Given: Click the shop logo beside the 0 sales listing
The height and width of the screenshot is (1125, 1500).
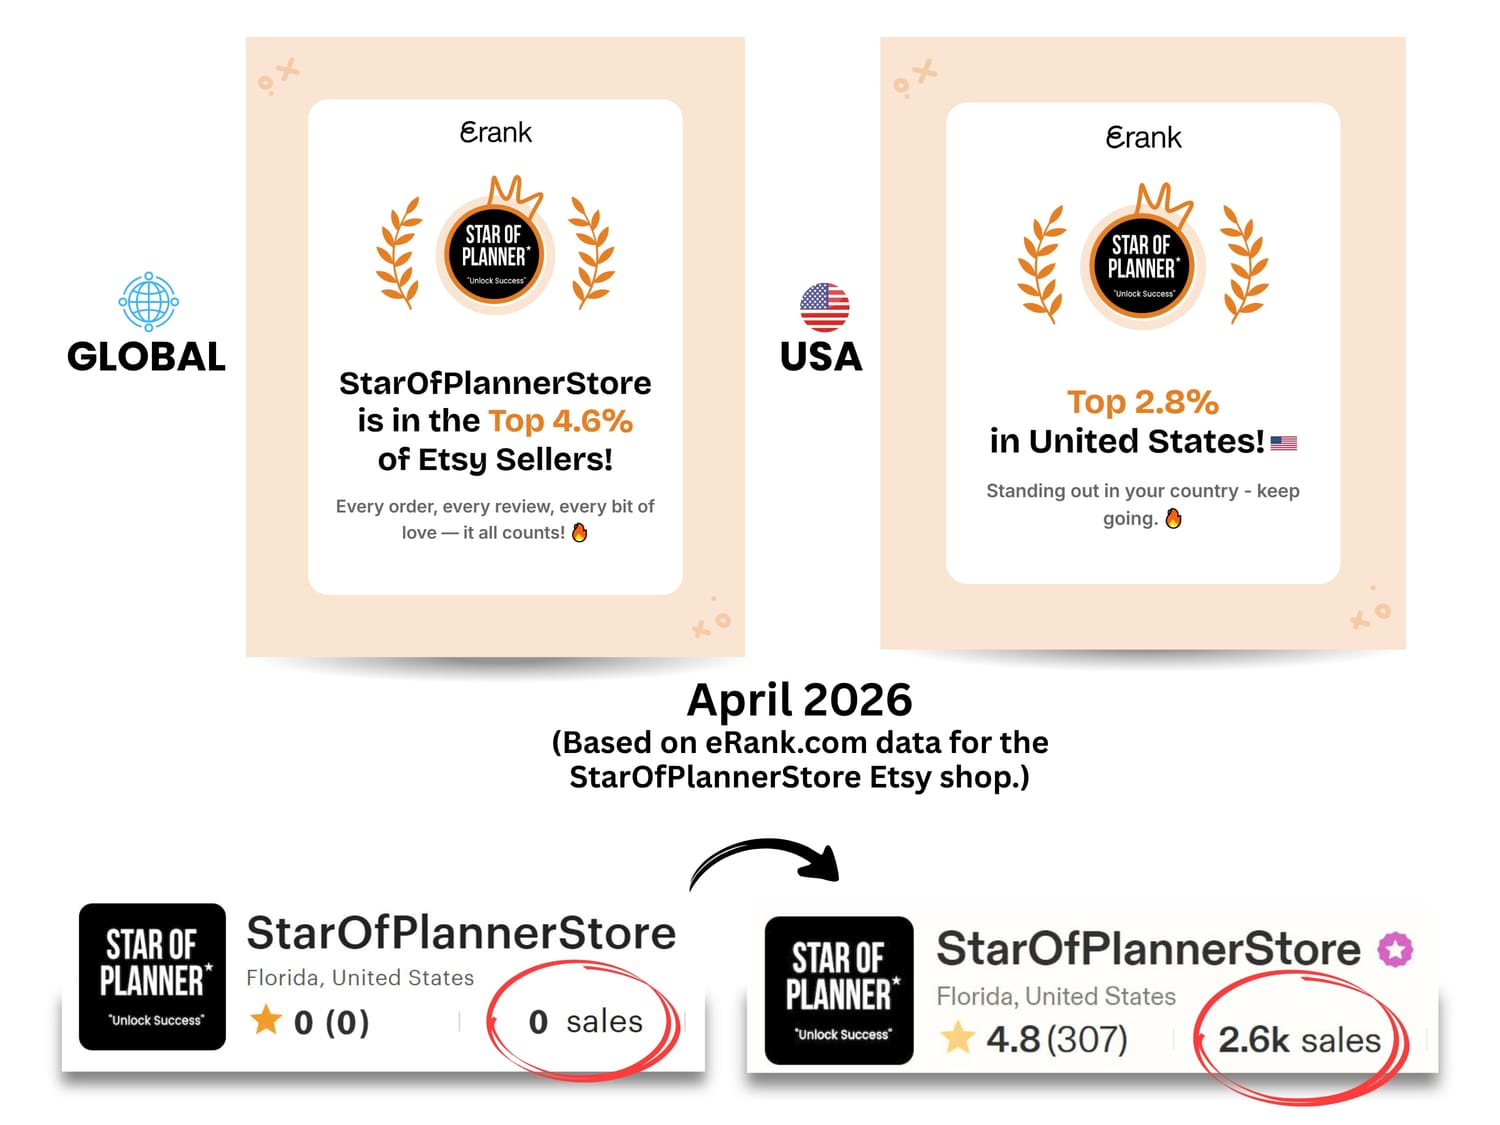Looking at the screenshot, I should 152,977.
